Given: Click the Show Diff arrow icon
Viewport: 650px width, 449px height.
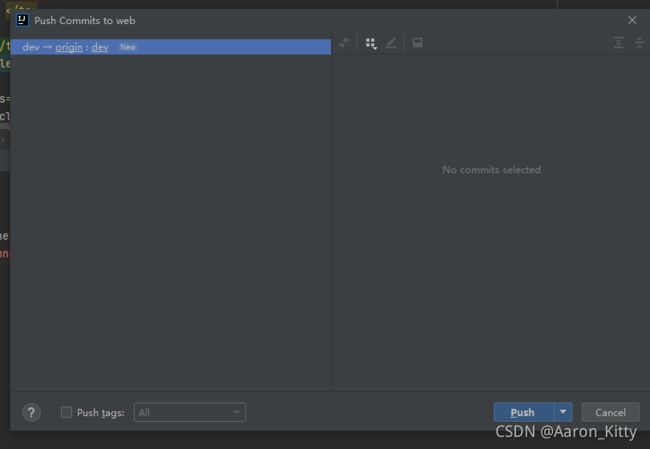Looking at the screenshot, I should [344, 43].
